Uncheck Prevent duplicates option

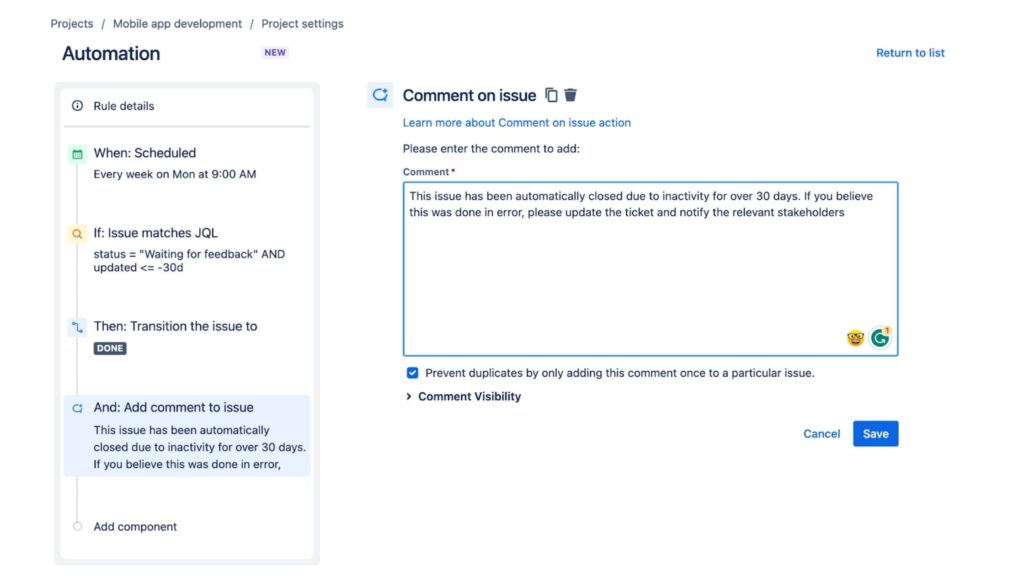click(x=412, y=372)
